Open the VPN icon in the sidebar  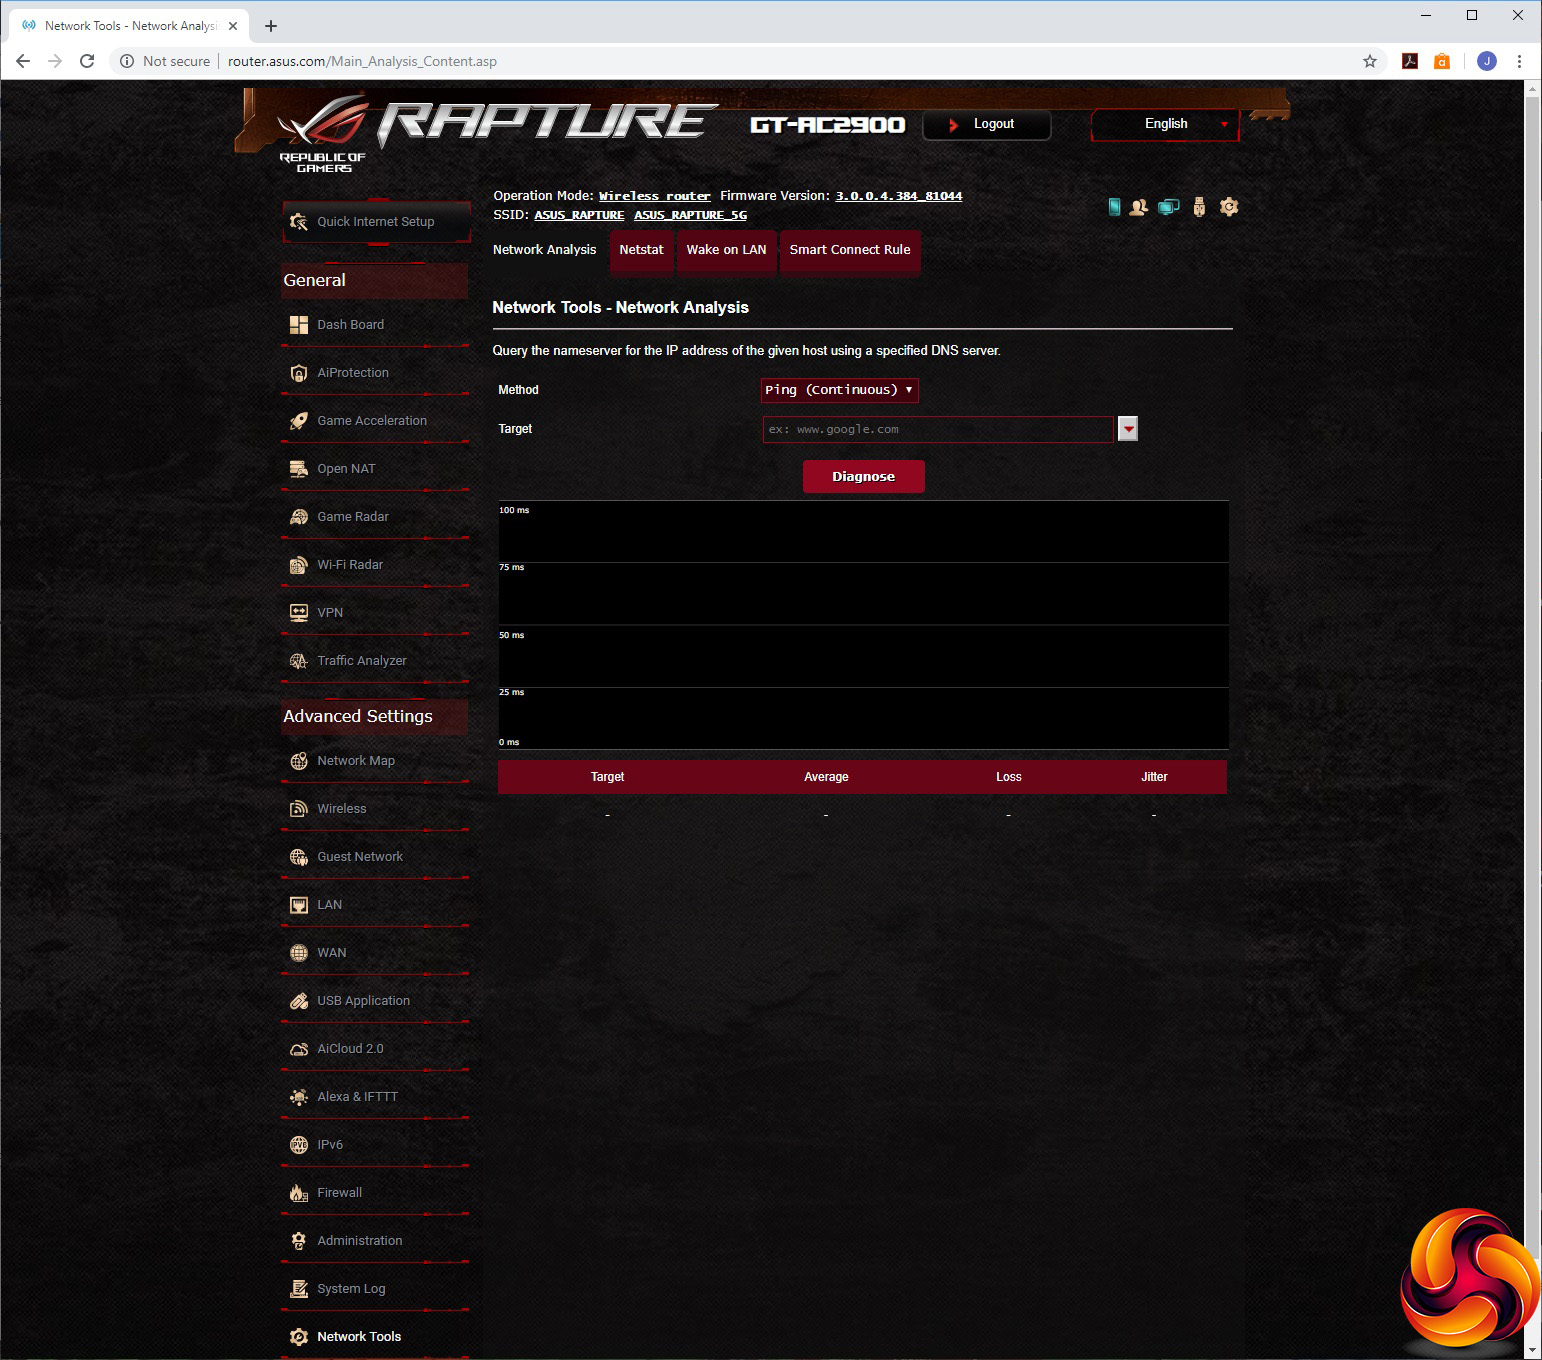pos(298,612)
